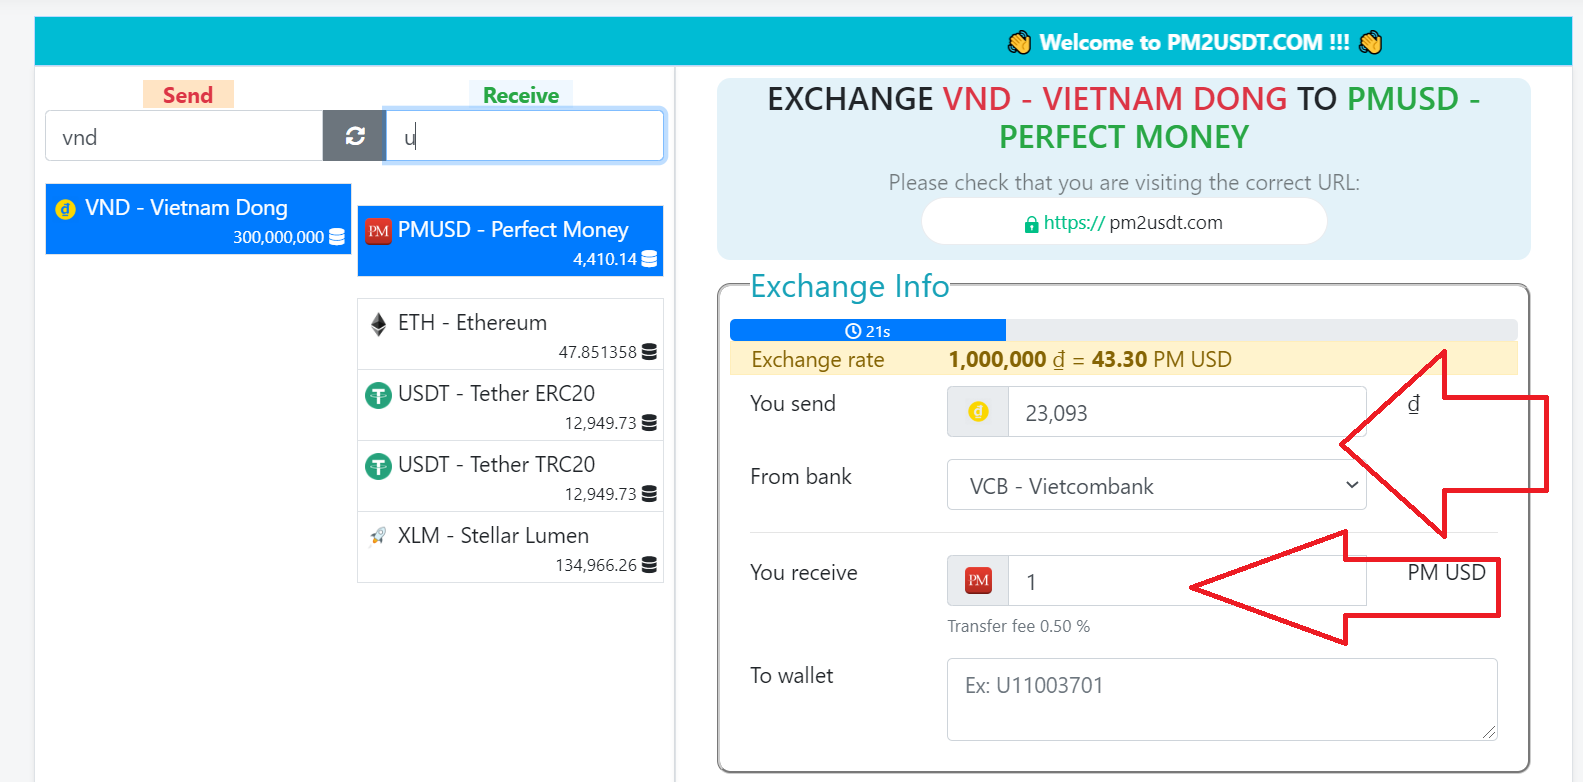1583x782 pixels.
Task: Click the dong coin icon in You send field
Action: coord(978,412)
